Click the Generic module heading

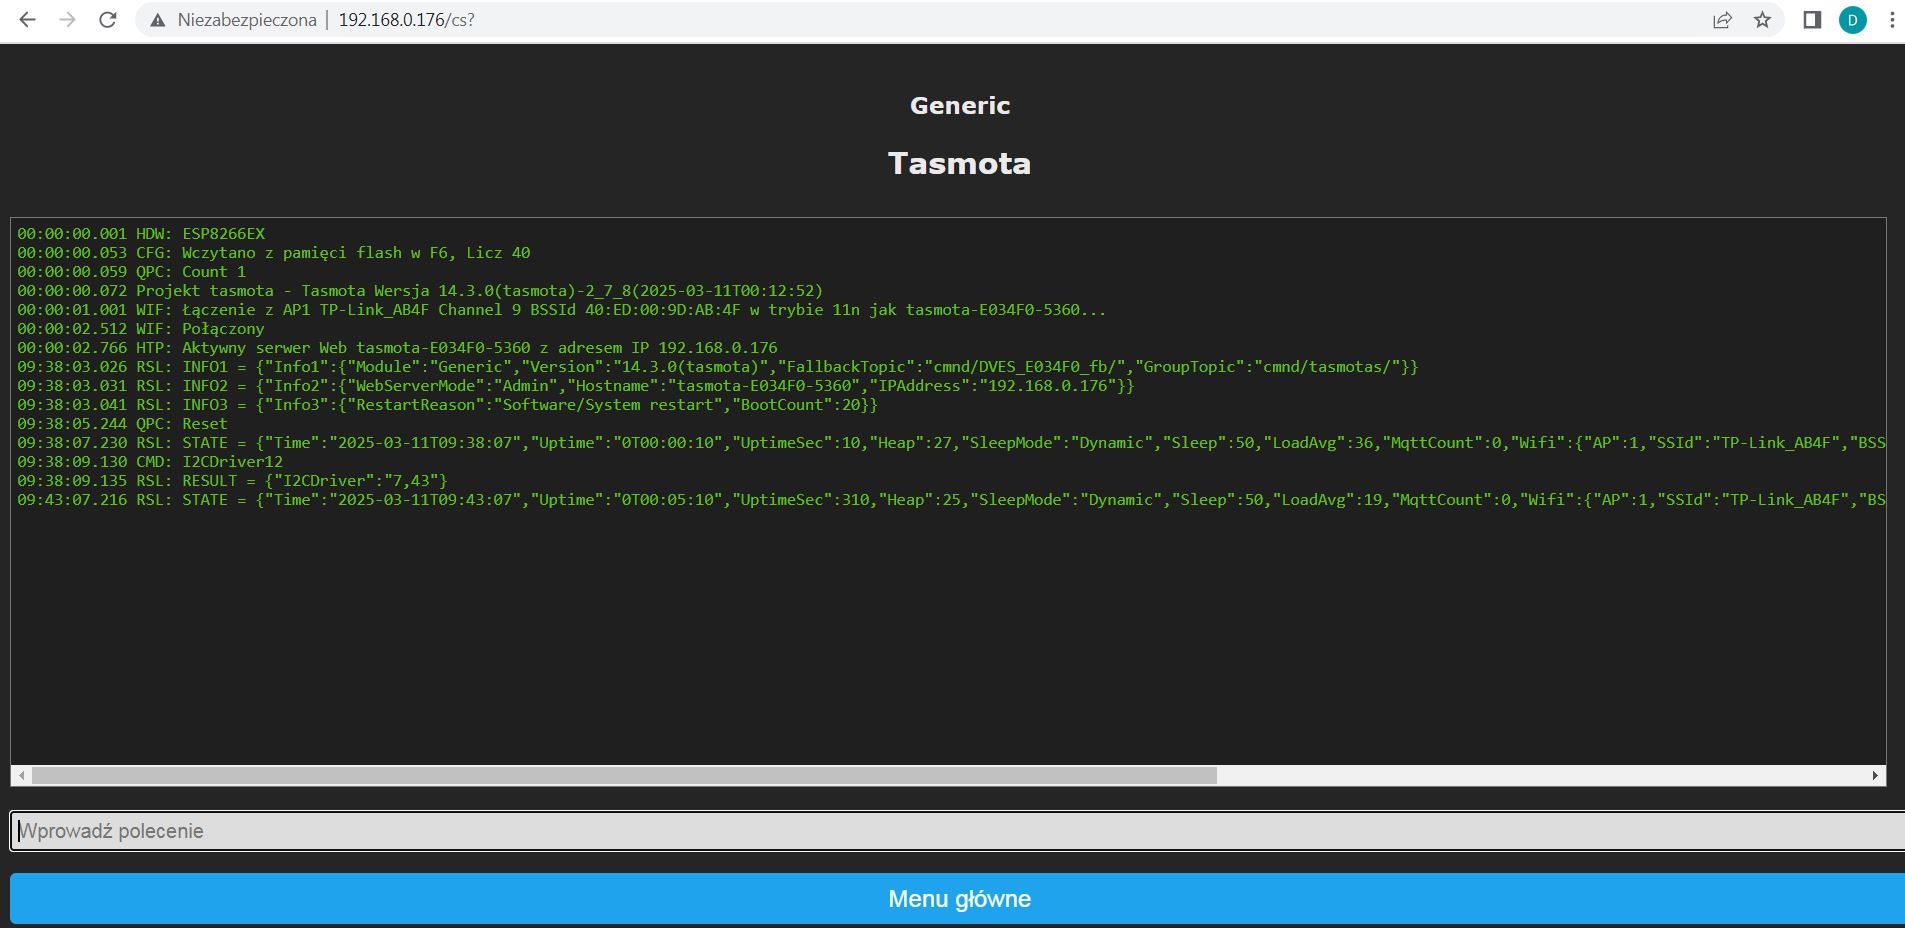click(x=960, y=105)
